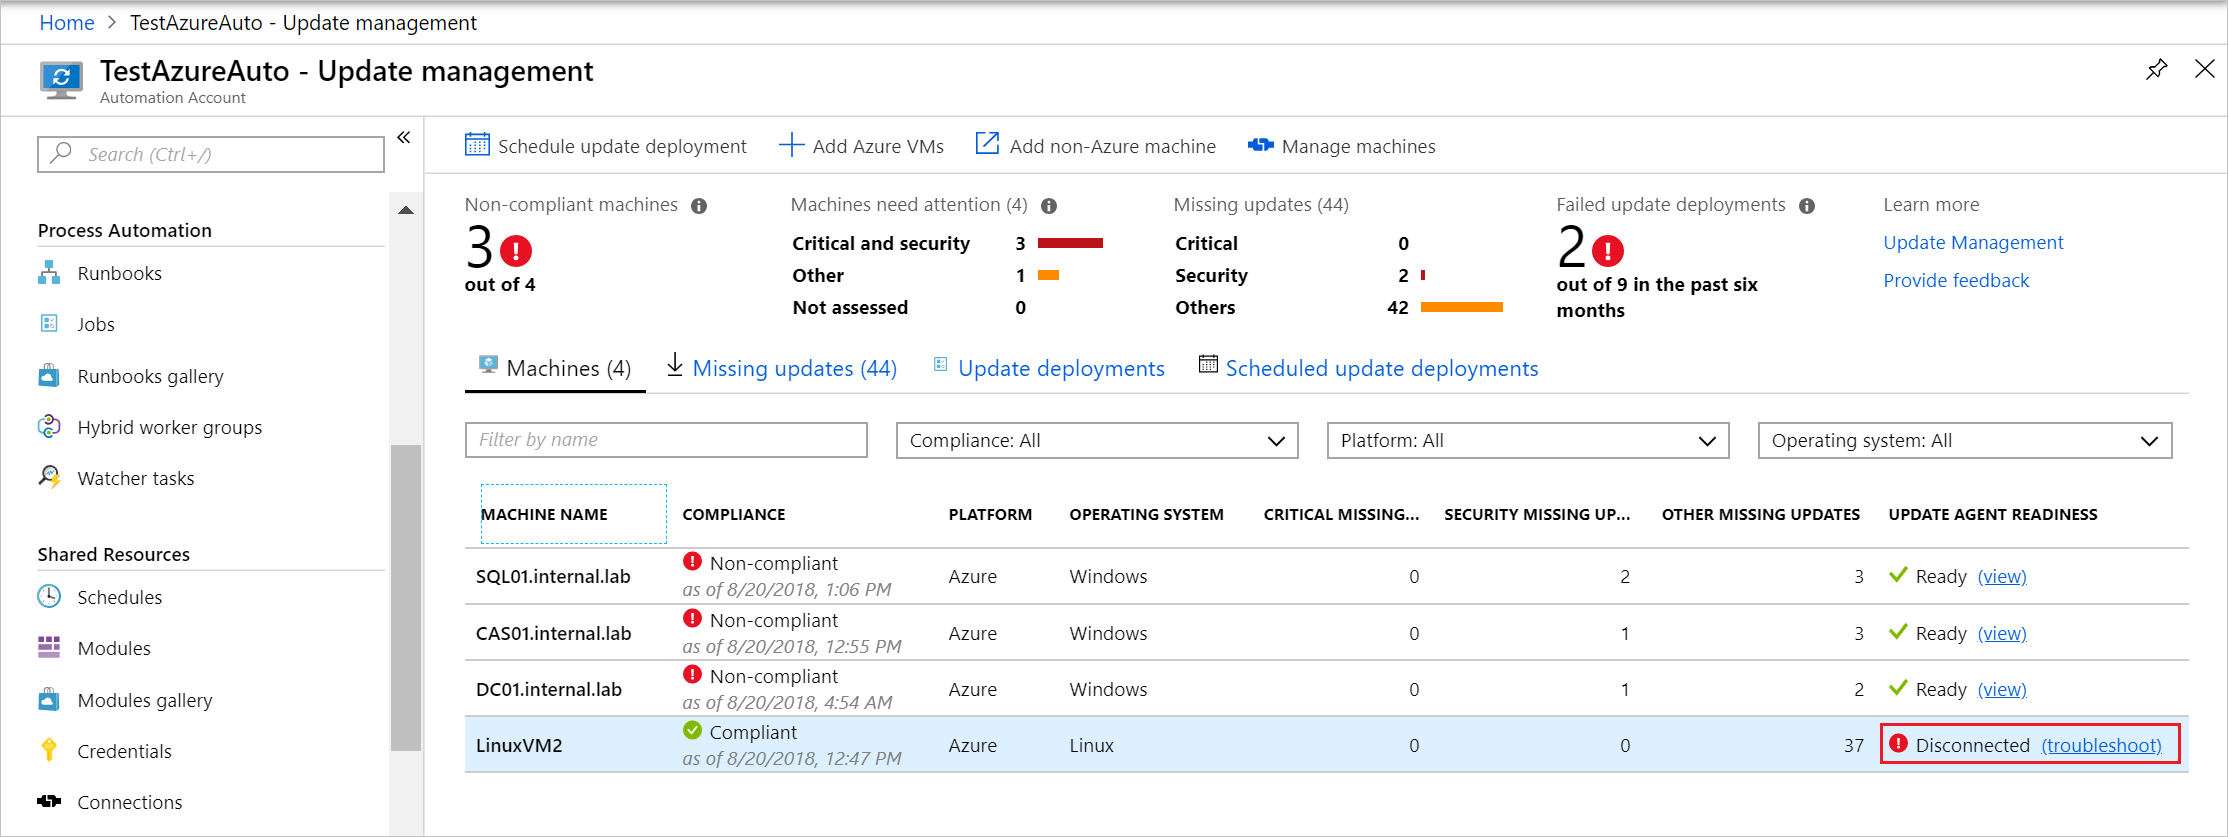
Task: Click the pin blade icon
Action: coord(2156,69)
